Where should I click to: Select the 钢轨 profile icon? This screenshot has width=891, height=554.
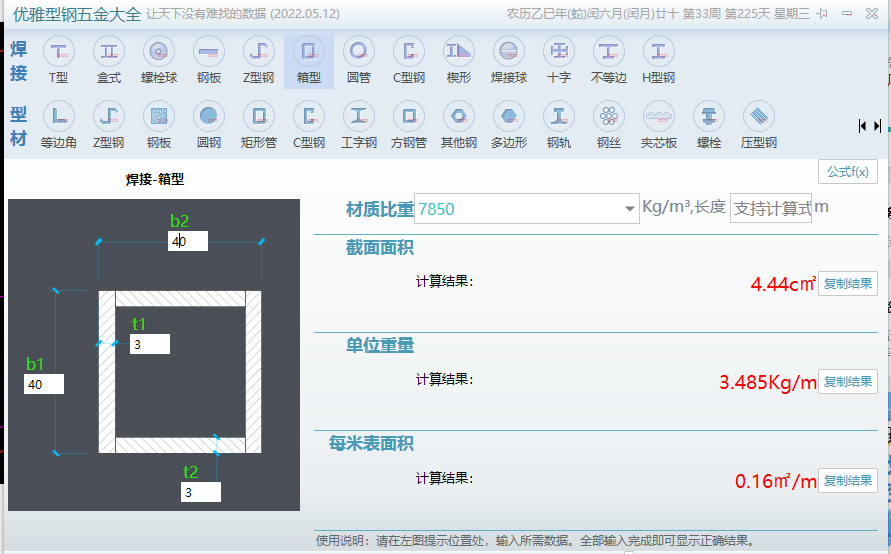tap(559, 125)
